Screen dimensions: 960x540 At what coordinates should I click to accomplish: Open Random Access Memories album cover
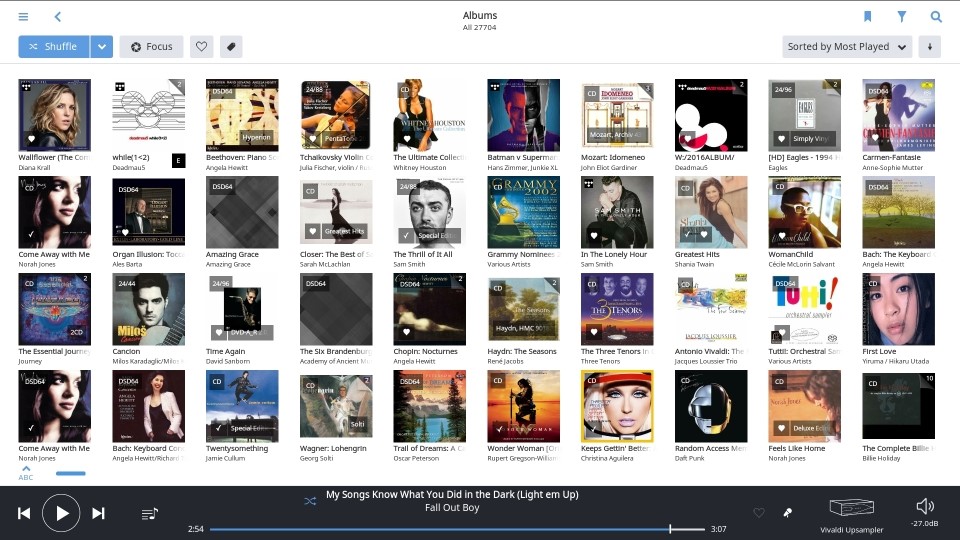point(711,406)
